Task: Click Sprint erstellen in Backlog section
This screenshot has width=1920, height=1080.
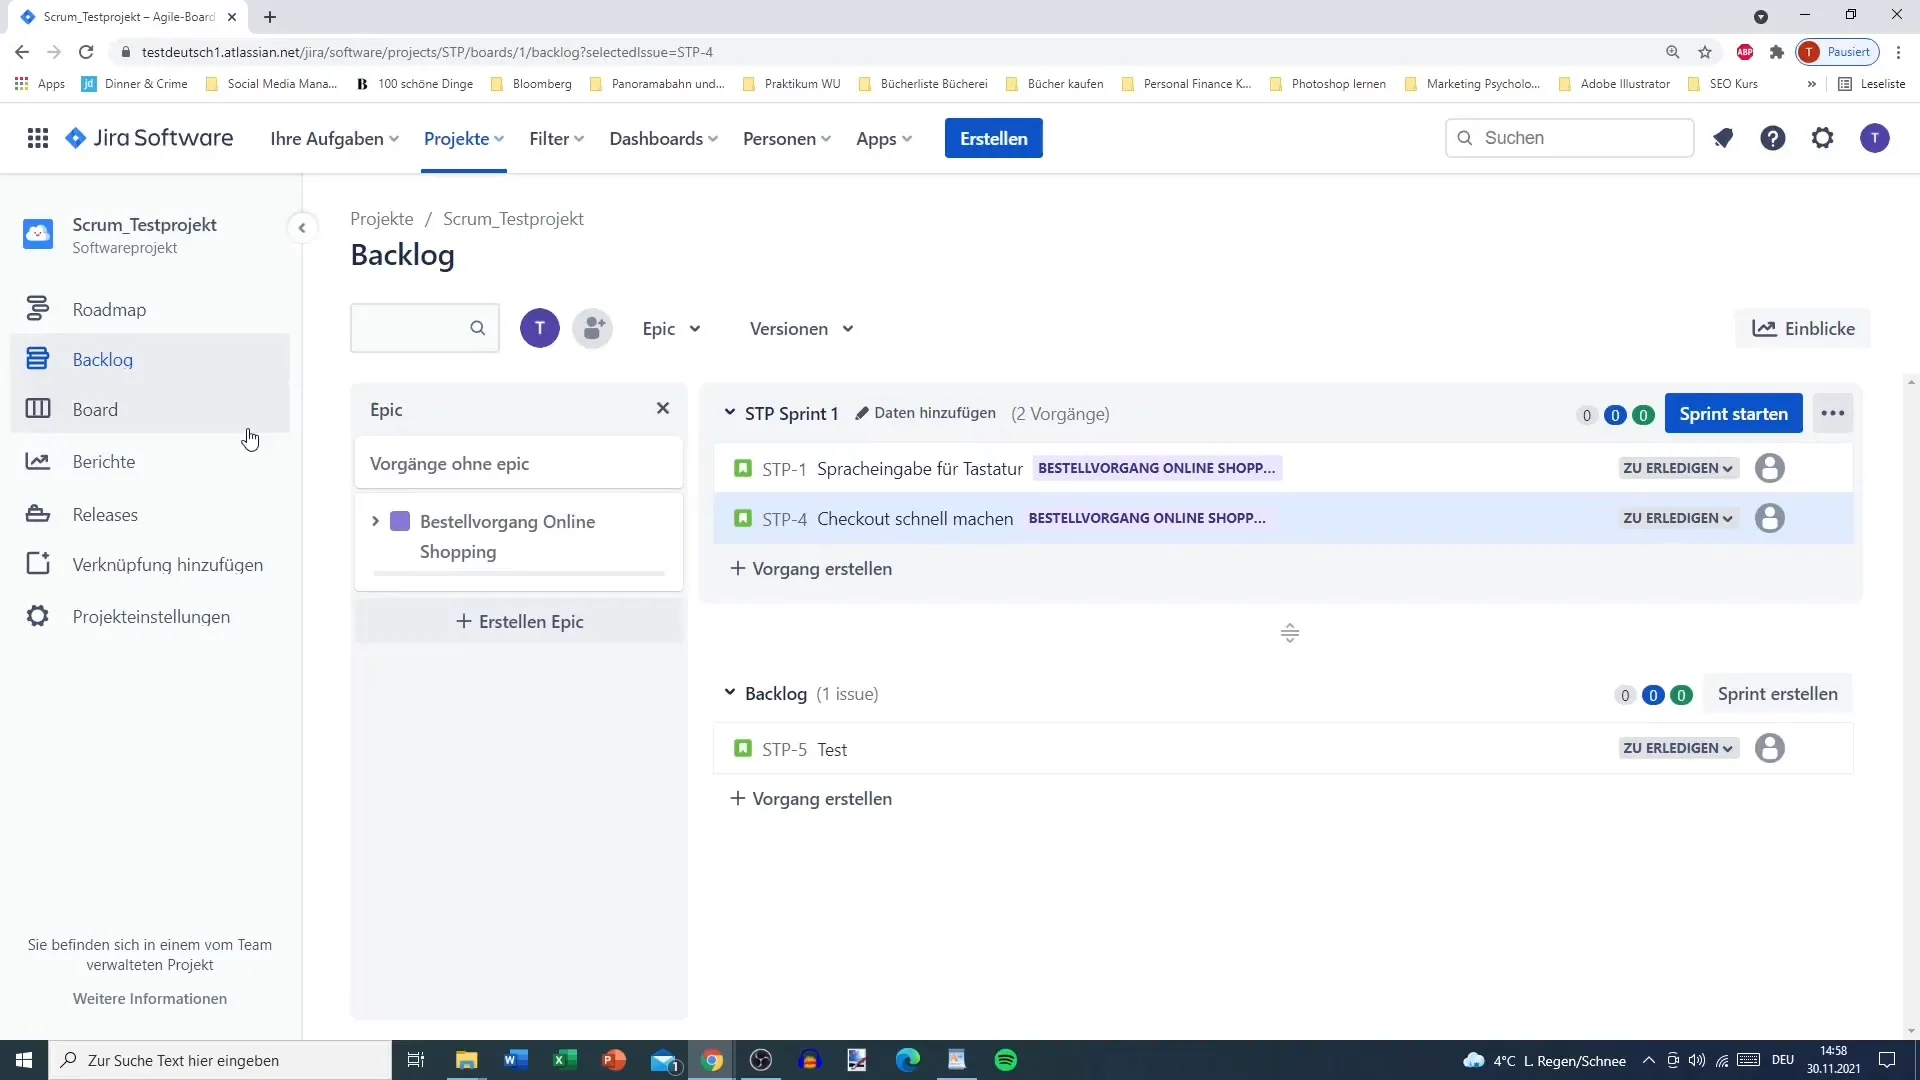Action: pos(1778,694)
